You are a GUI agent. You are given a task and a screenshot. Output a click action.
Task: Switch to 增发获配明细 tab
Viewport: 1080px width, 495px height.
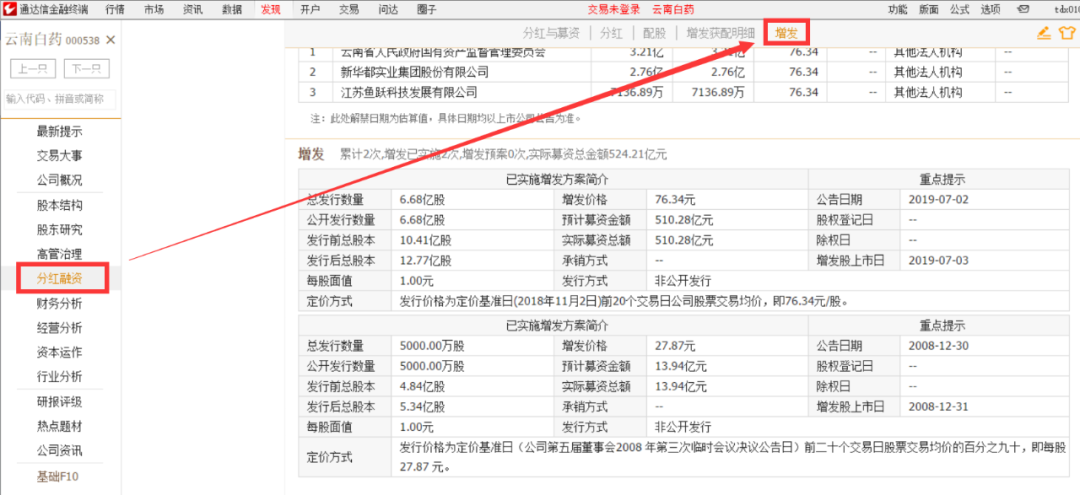pyautogui.click(x=720, y=33)
